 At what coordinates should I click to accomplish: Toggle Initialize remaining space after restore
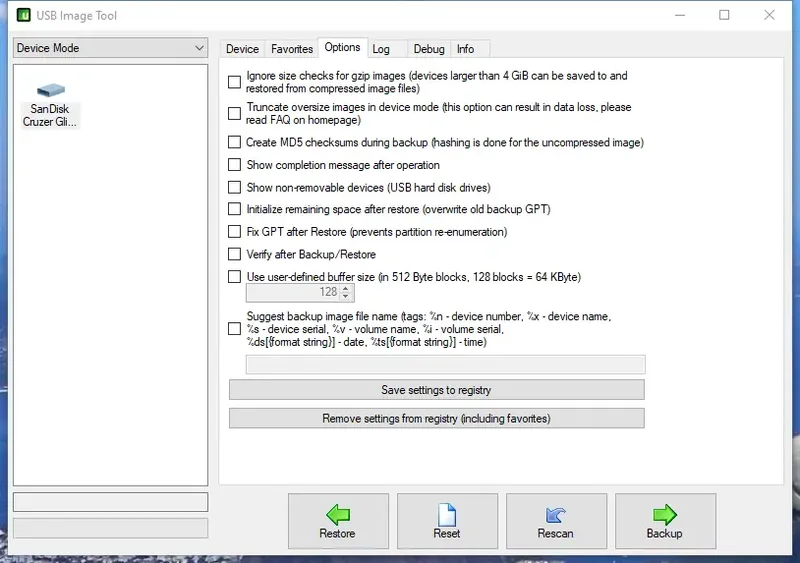pos(234,209)
